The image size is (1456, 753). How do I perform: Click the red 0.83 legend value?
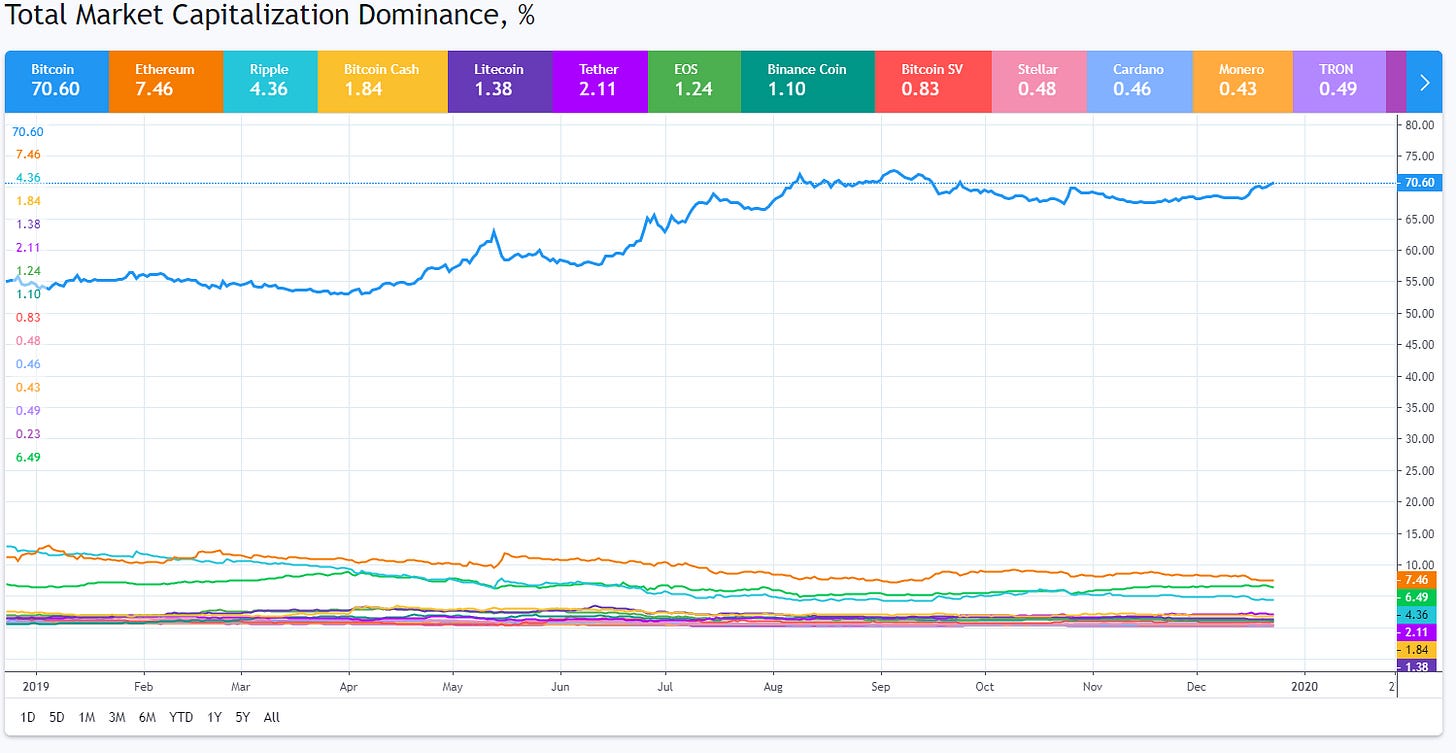(28, 317)
